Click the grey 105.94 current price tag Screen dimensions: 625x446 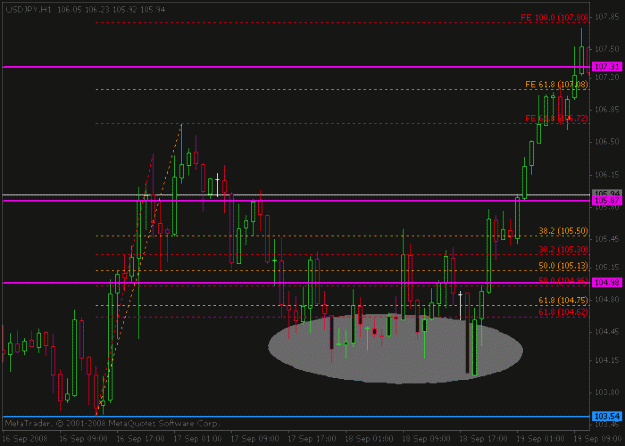(607, 194)
